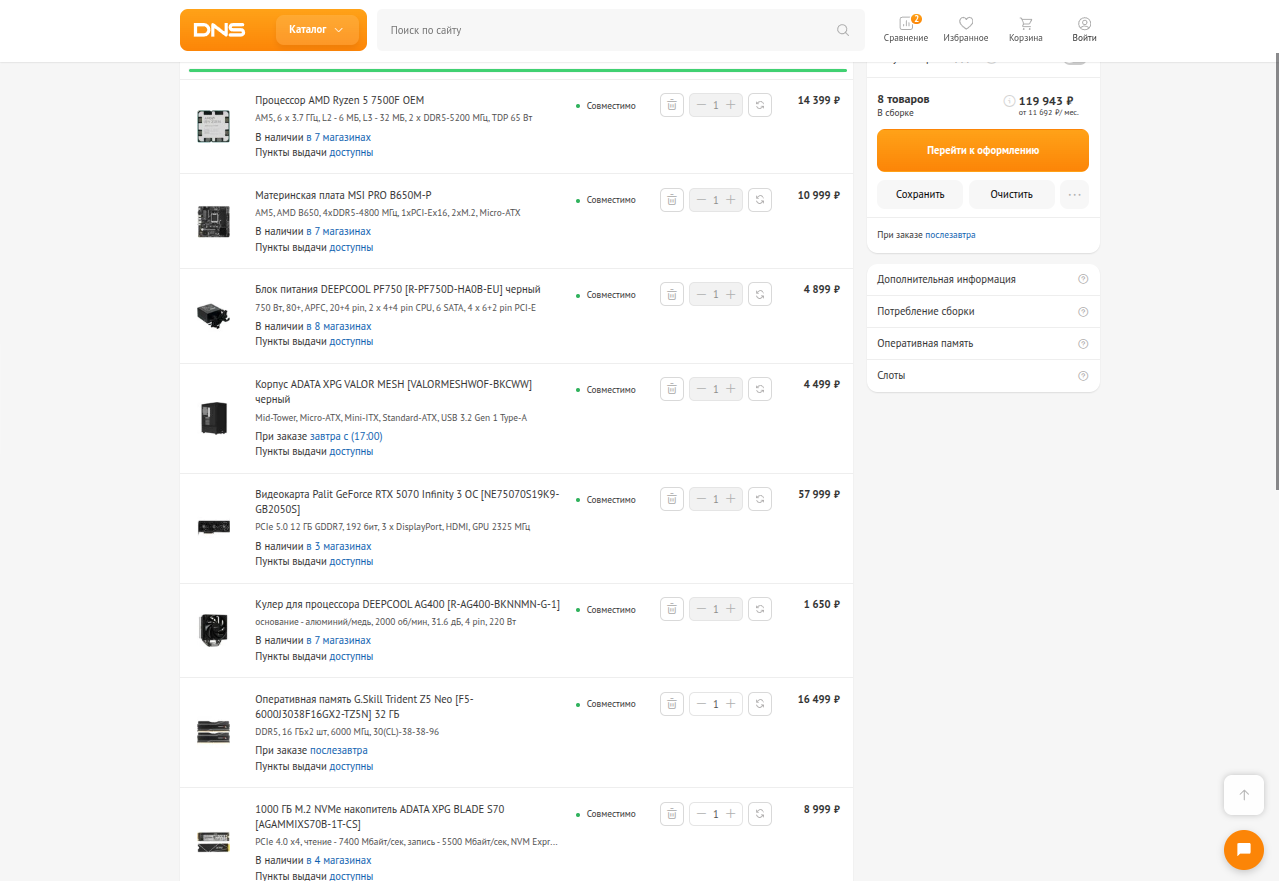Screen dimensions: 1279x881
Task: Replace the ADATA XPG VALOR MESH case
Action: pos(760,389)
